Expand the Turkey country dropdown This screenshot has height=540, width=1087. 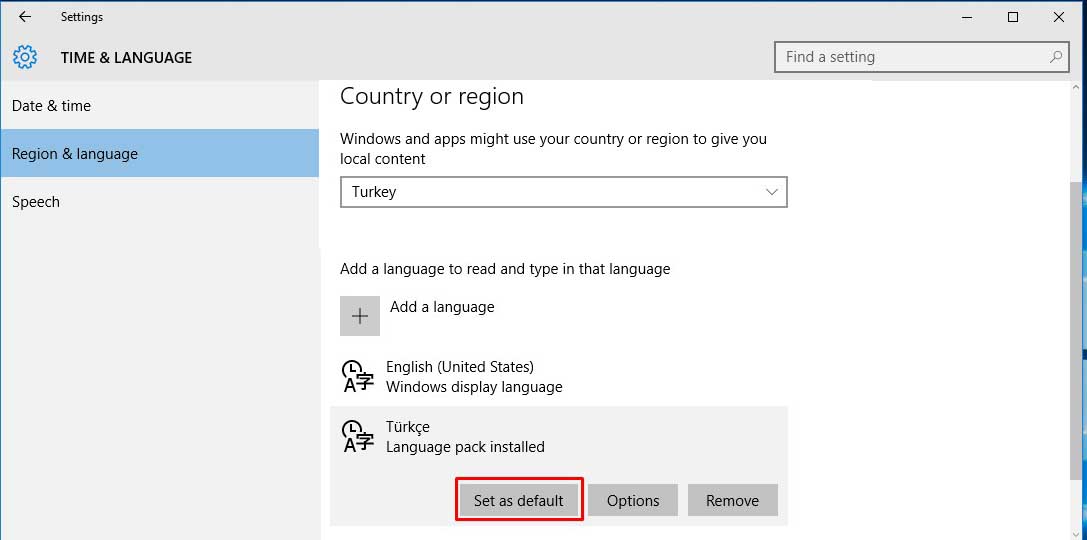[563, 192]
